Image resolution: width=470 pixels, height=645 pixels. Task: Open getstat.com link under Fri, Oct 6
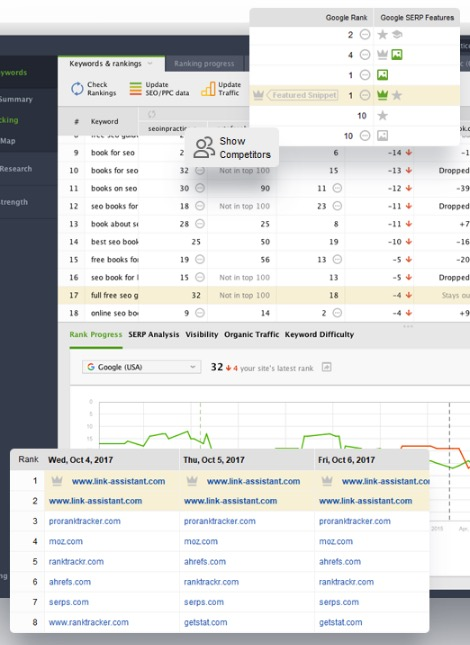[x=340, y=622]
